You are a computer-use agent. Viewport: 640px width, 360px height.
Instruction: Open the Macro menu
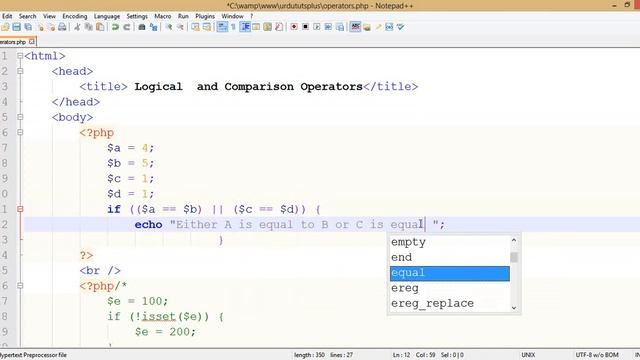click(162, 16)
